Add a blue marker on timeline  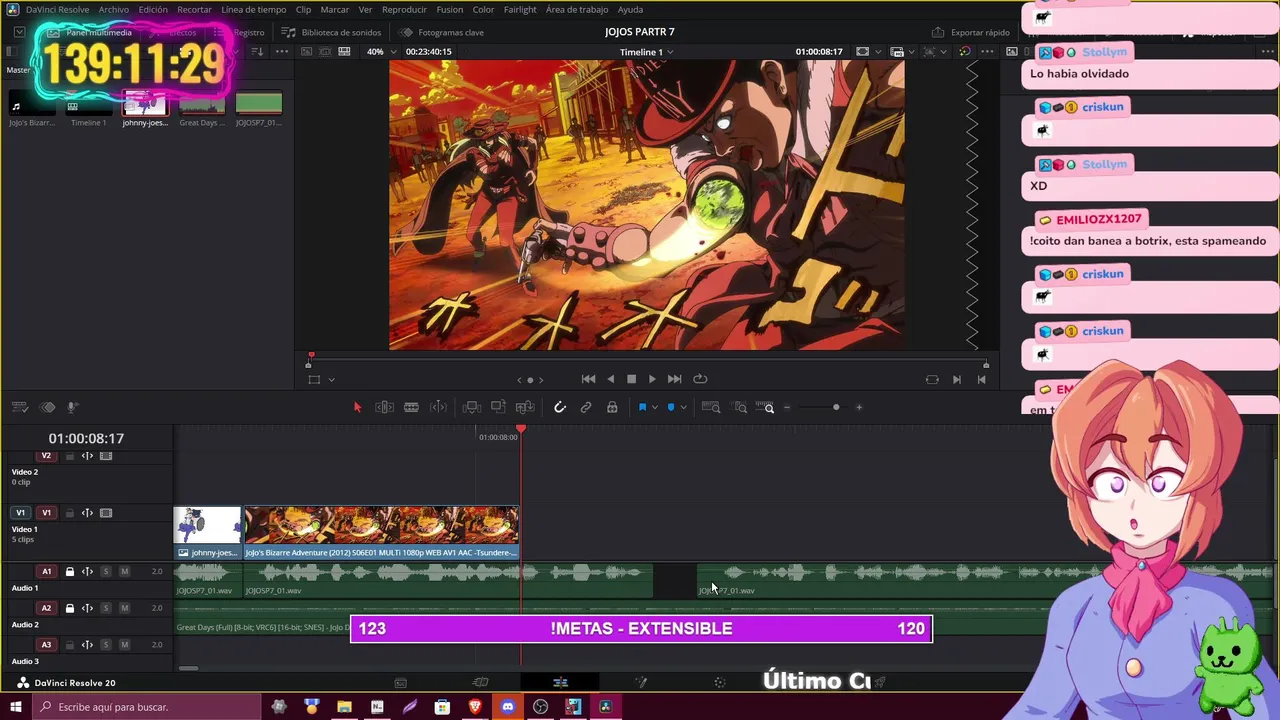click(671, 407)
